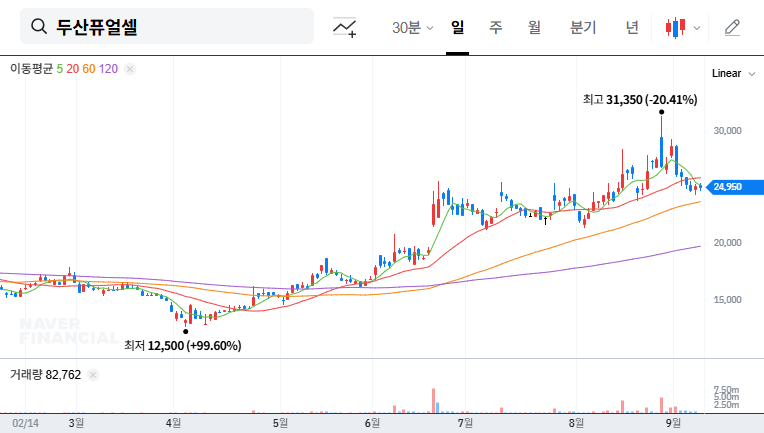764x433 pixels.
Task: Select the 5-day moving average value
Action: click(x=59, y=69)
